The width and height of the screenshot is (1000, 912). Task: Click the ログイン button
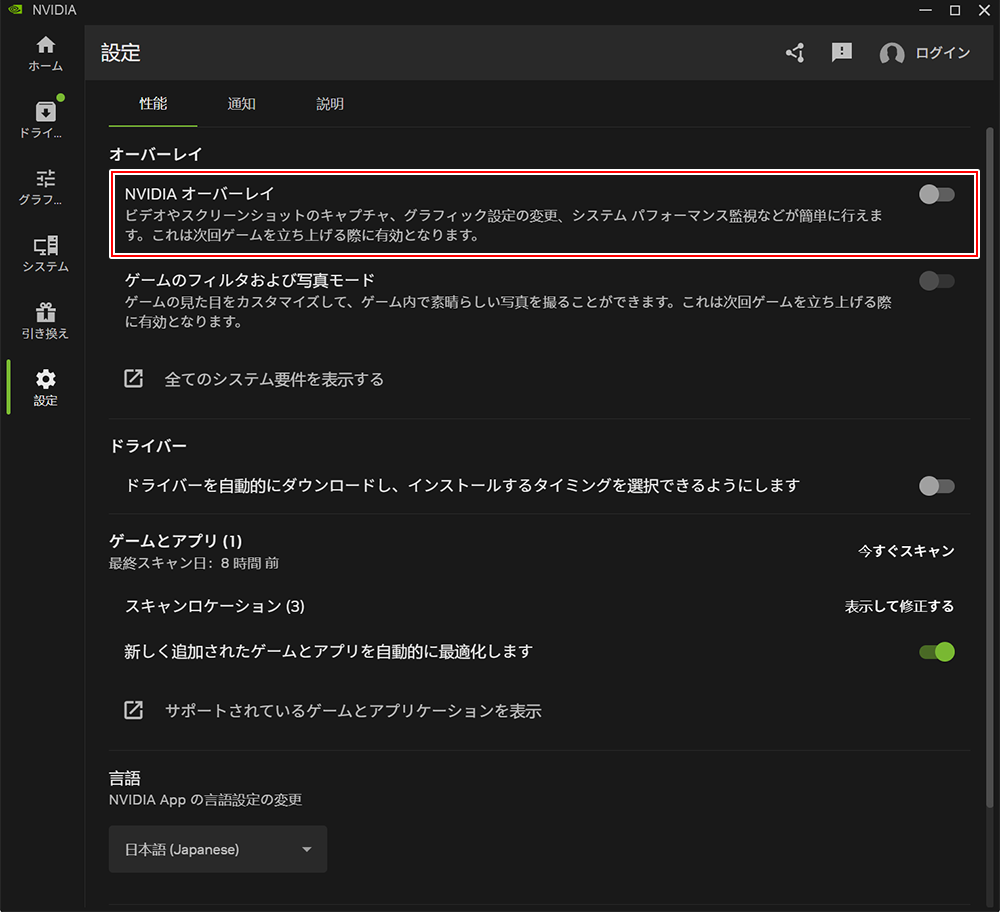click(943, 53)
